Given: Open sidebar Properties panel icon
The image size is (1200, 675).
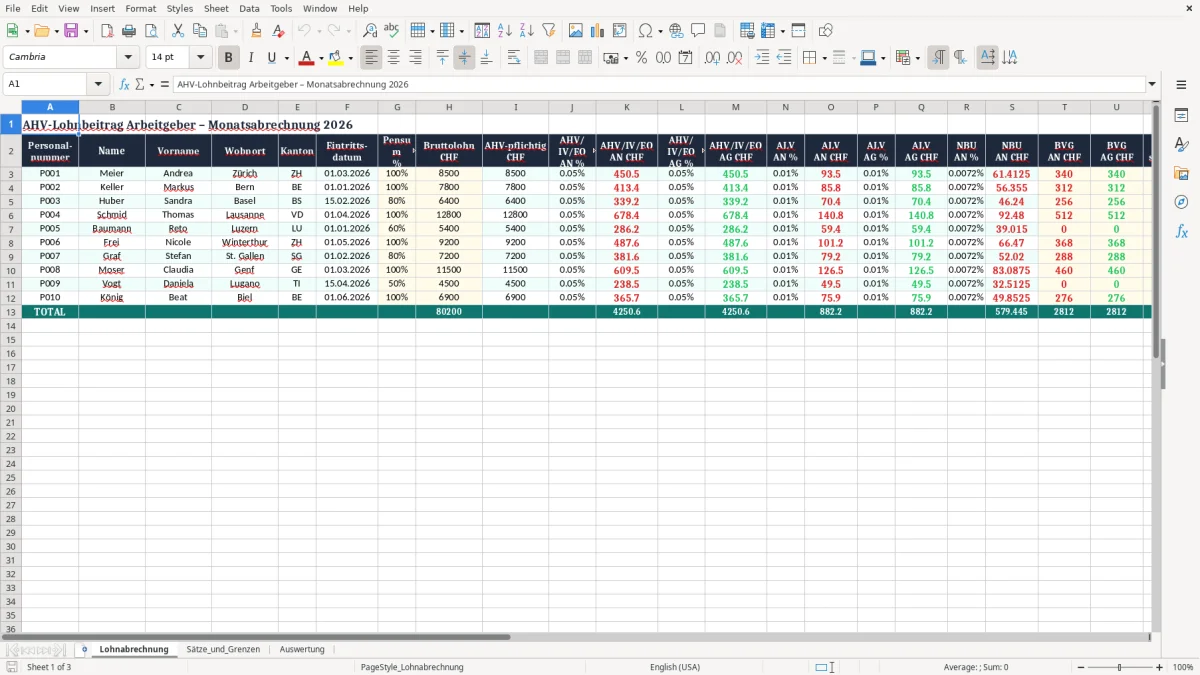Looking at the screenshot, I should coord(1181,116).
